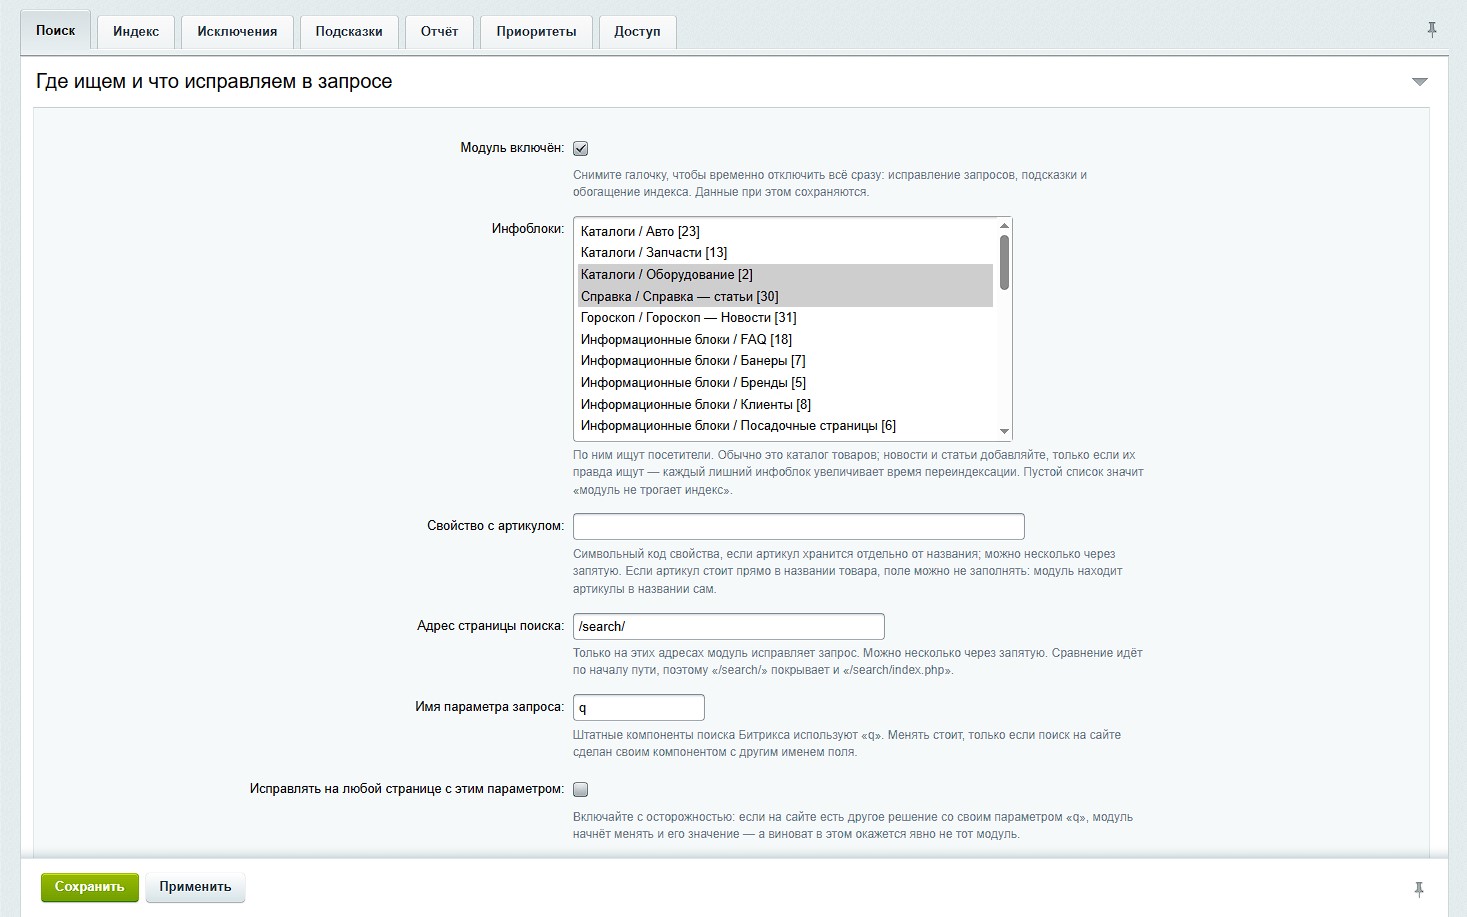Click the pin icon in bottom bar
Viewport: 1467px width, 917px height.
click(x=1418, y=889)
